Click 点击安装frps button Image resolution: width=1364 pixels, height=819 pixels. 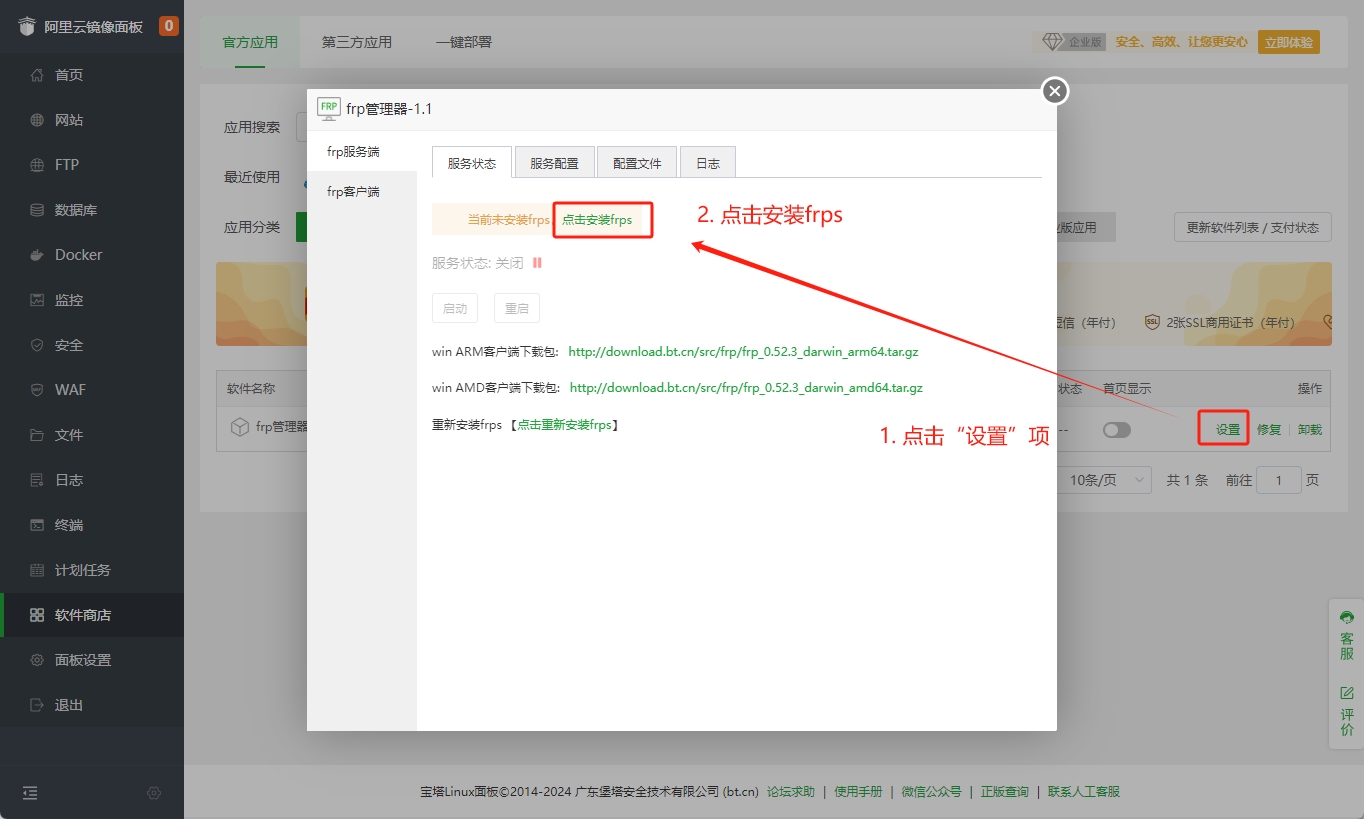tap(597, 220)
